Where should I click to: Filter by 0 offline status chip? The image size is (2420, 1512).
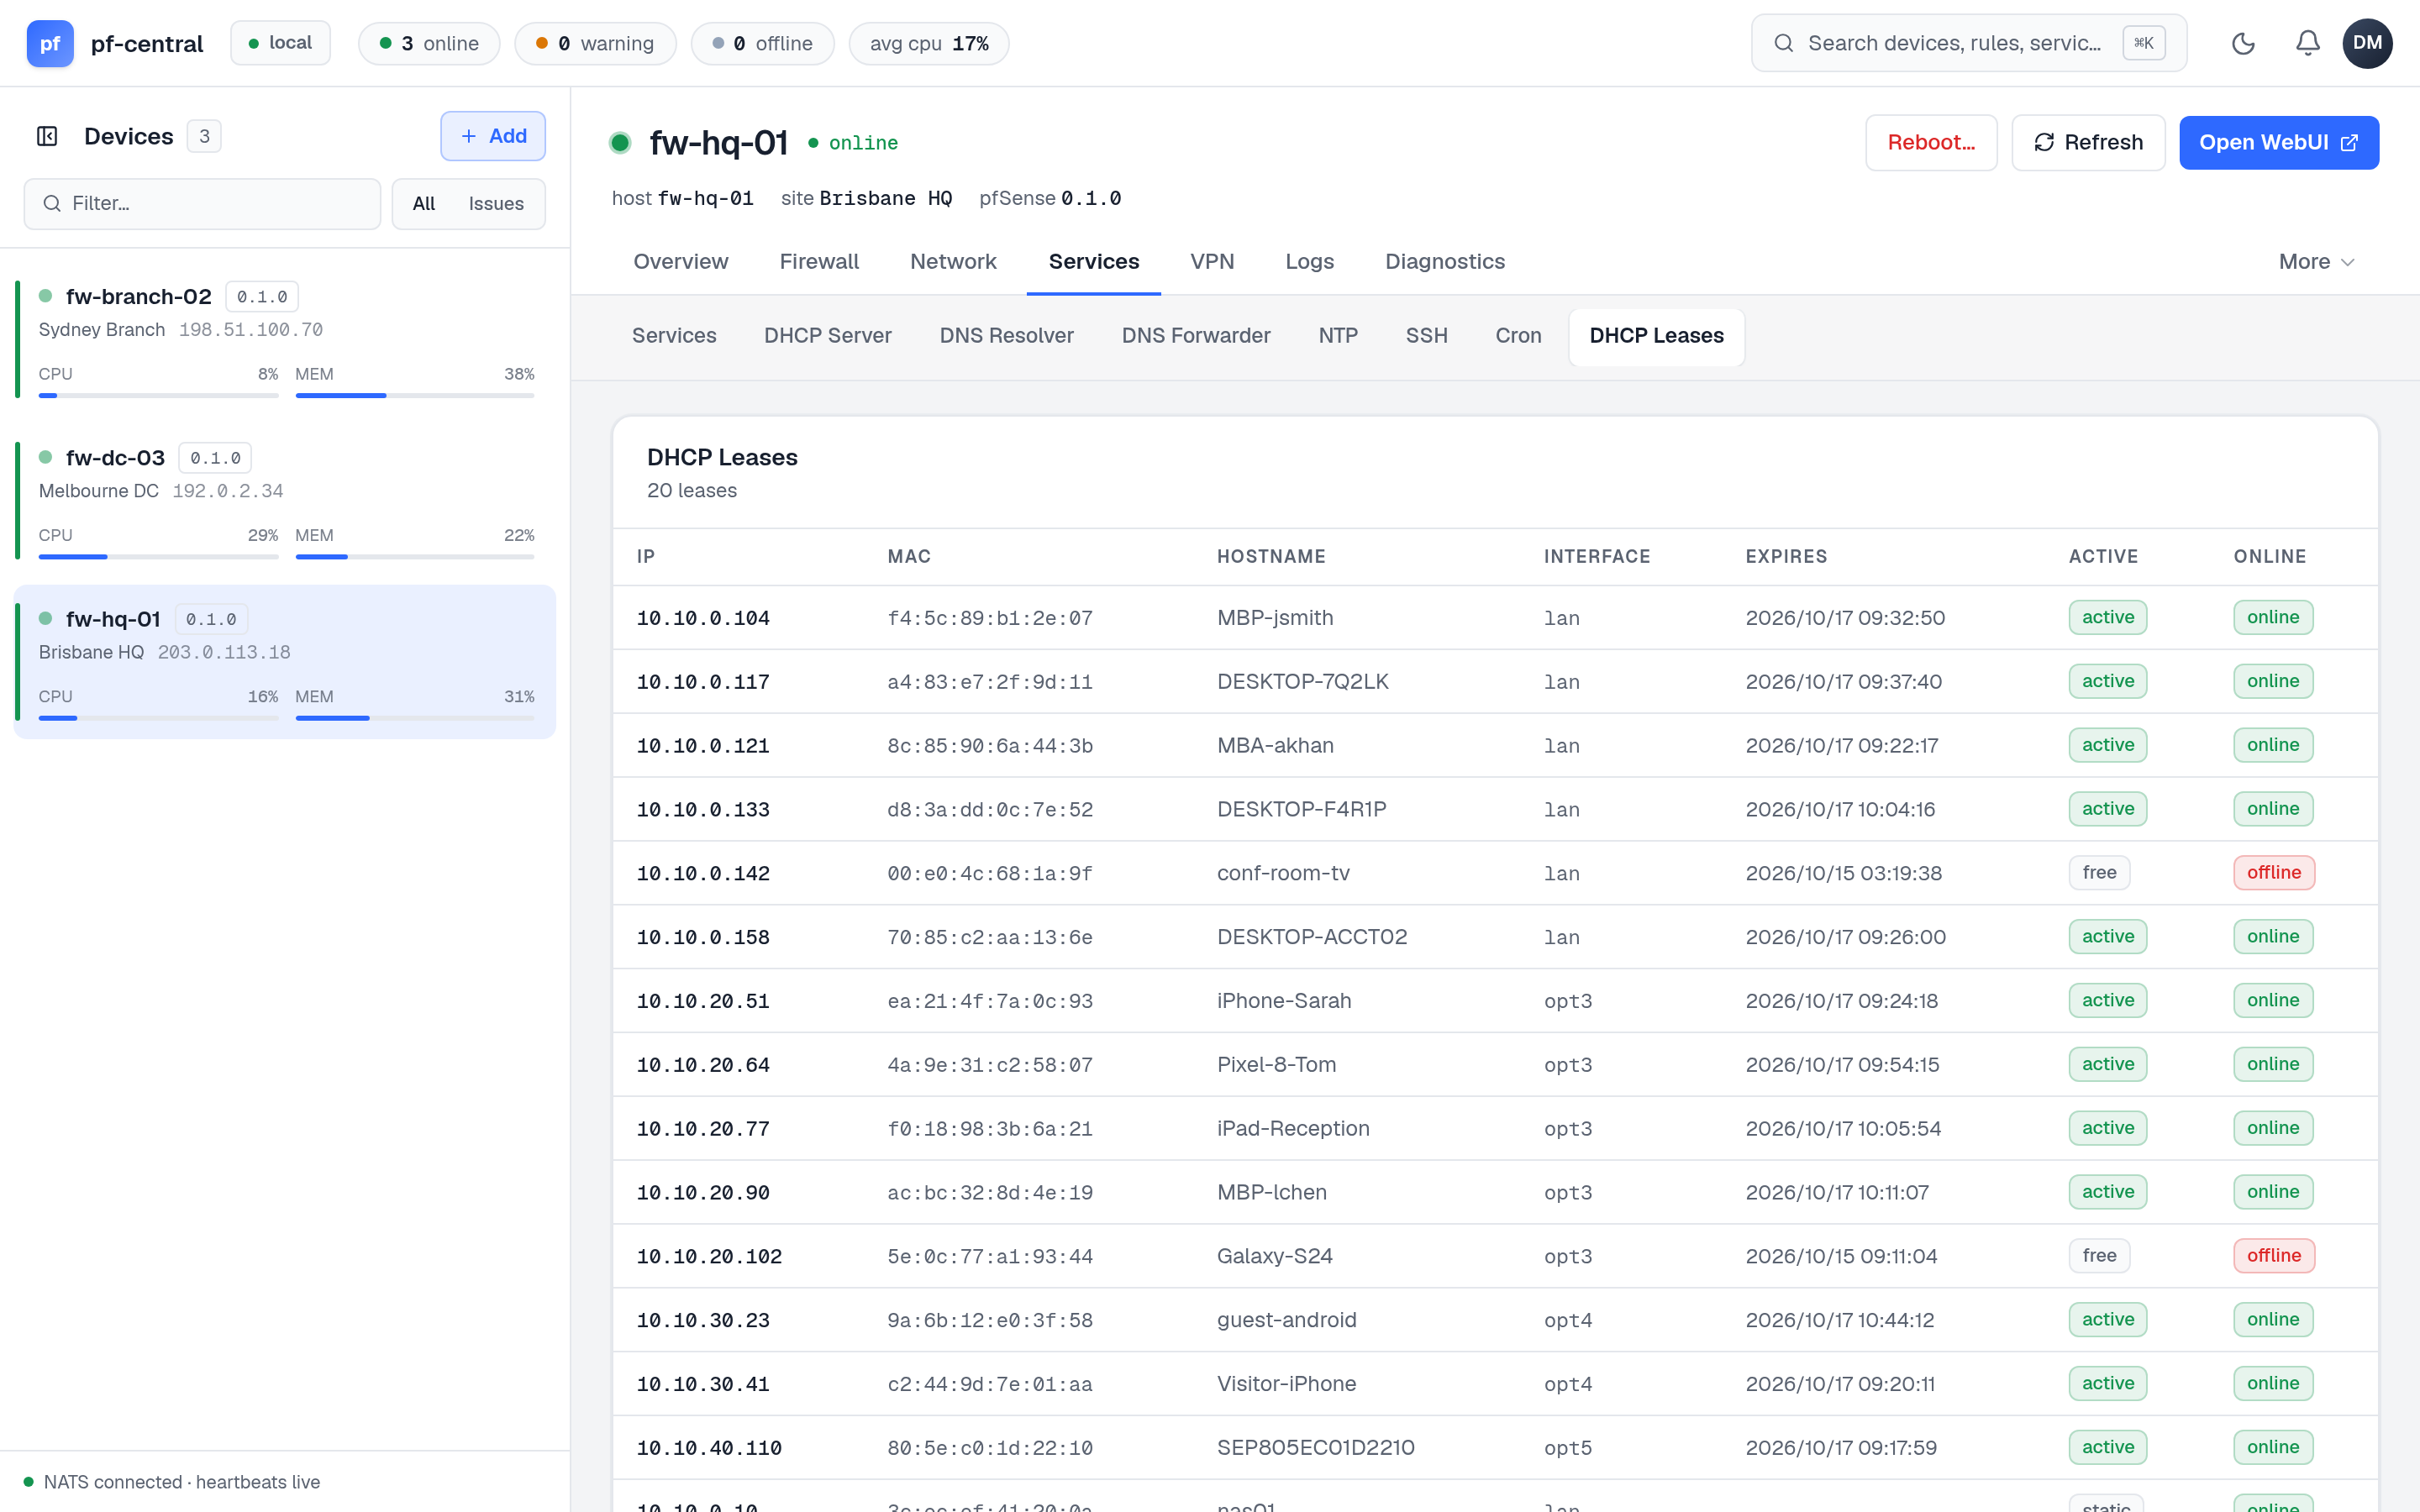pyautogui.click(x=762, y=43)
